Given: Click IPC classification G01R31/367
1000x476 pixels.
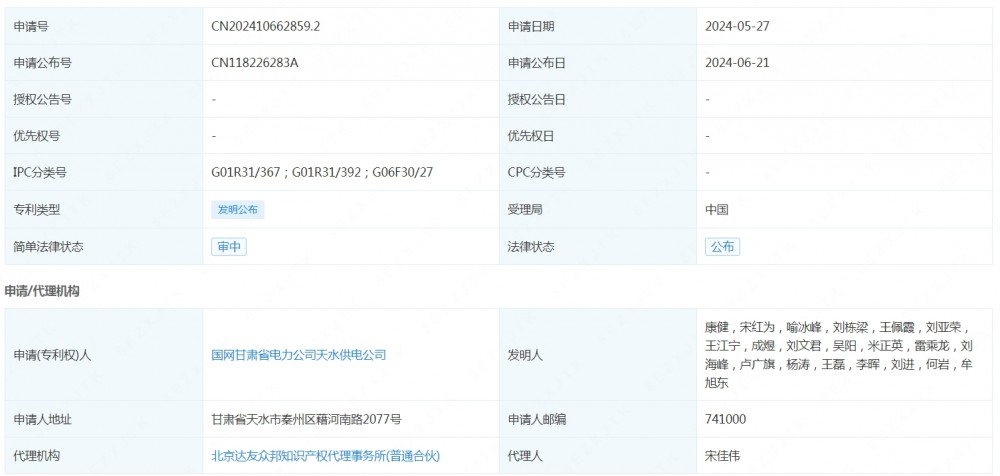Looking at the screenshot, I should [247, 173].
